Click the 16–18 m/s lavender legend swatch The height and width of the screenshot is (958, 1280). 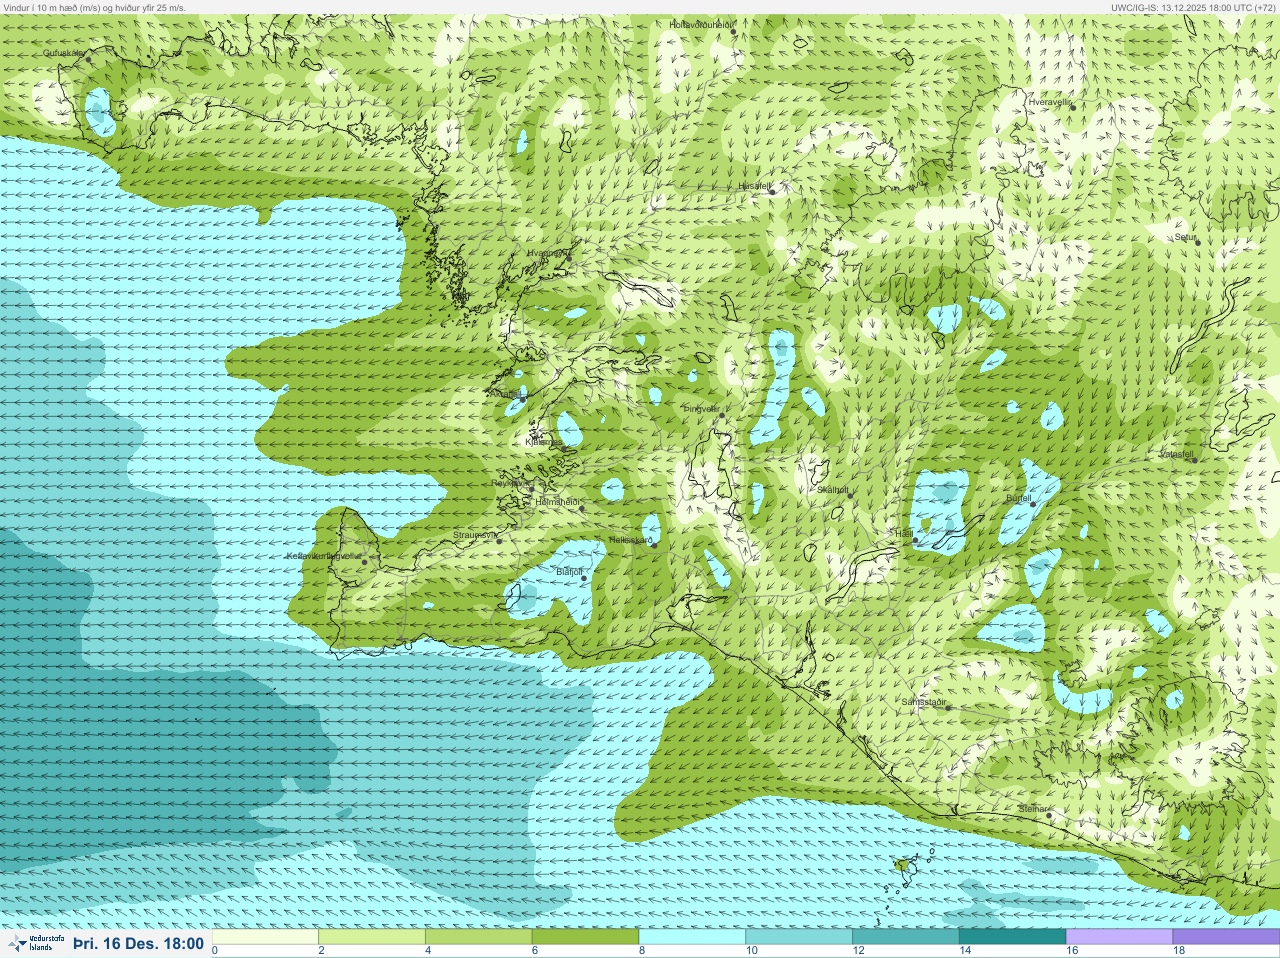tap(1119, 937)
